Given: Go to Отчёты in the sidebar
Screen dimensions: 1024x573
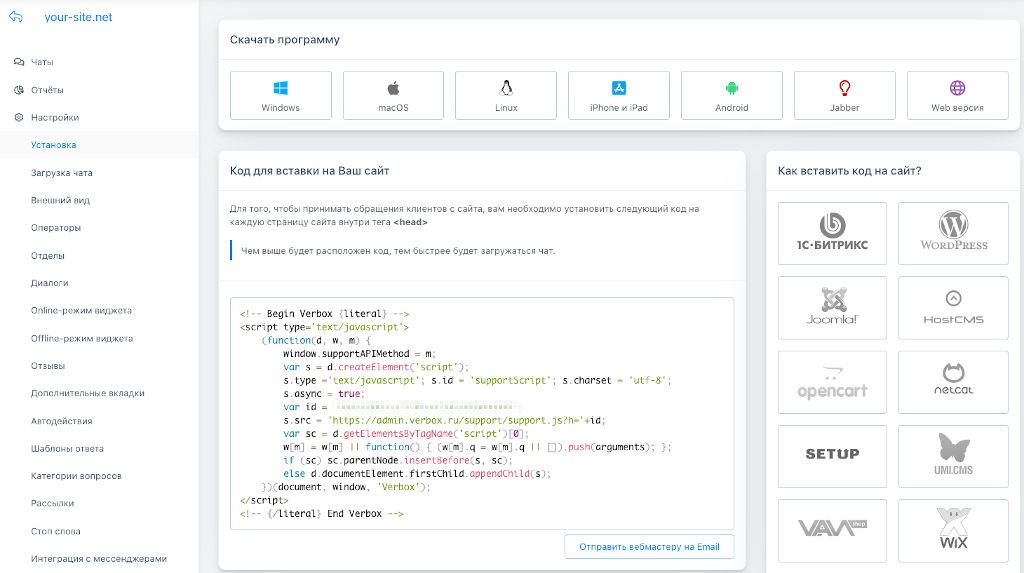Looking at the screenshot, I should (x=47, y=90).
